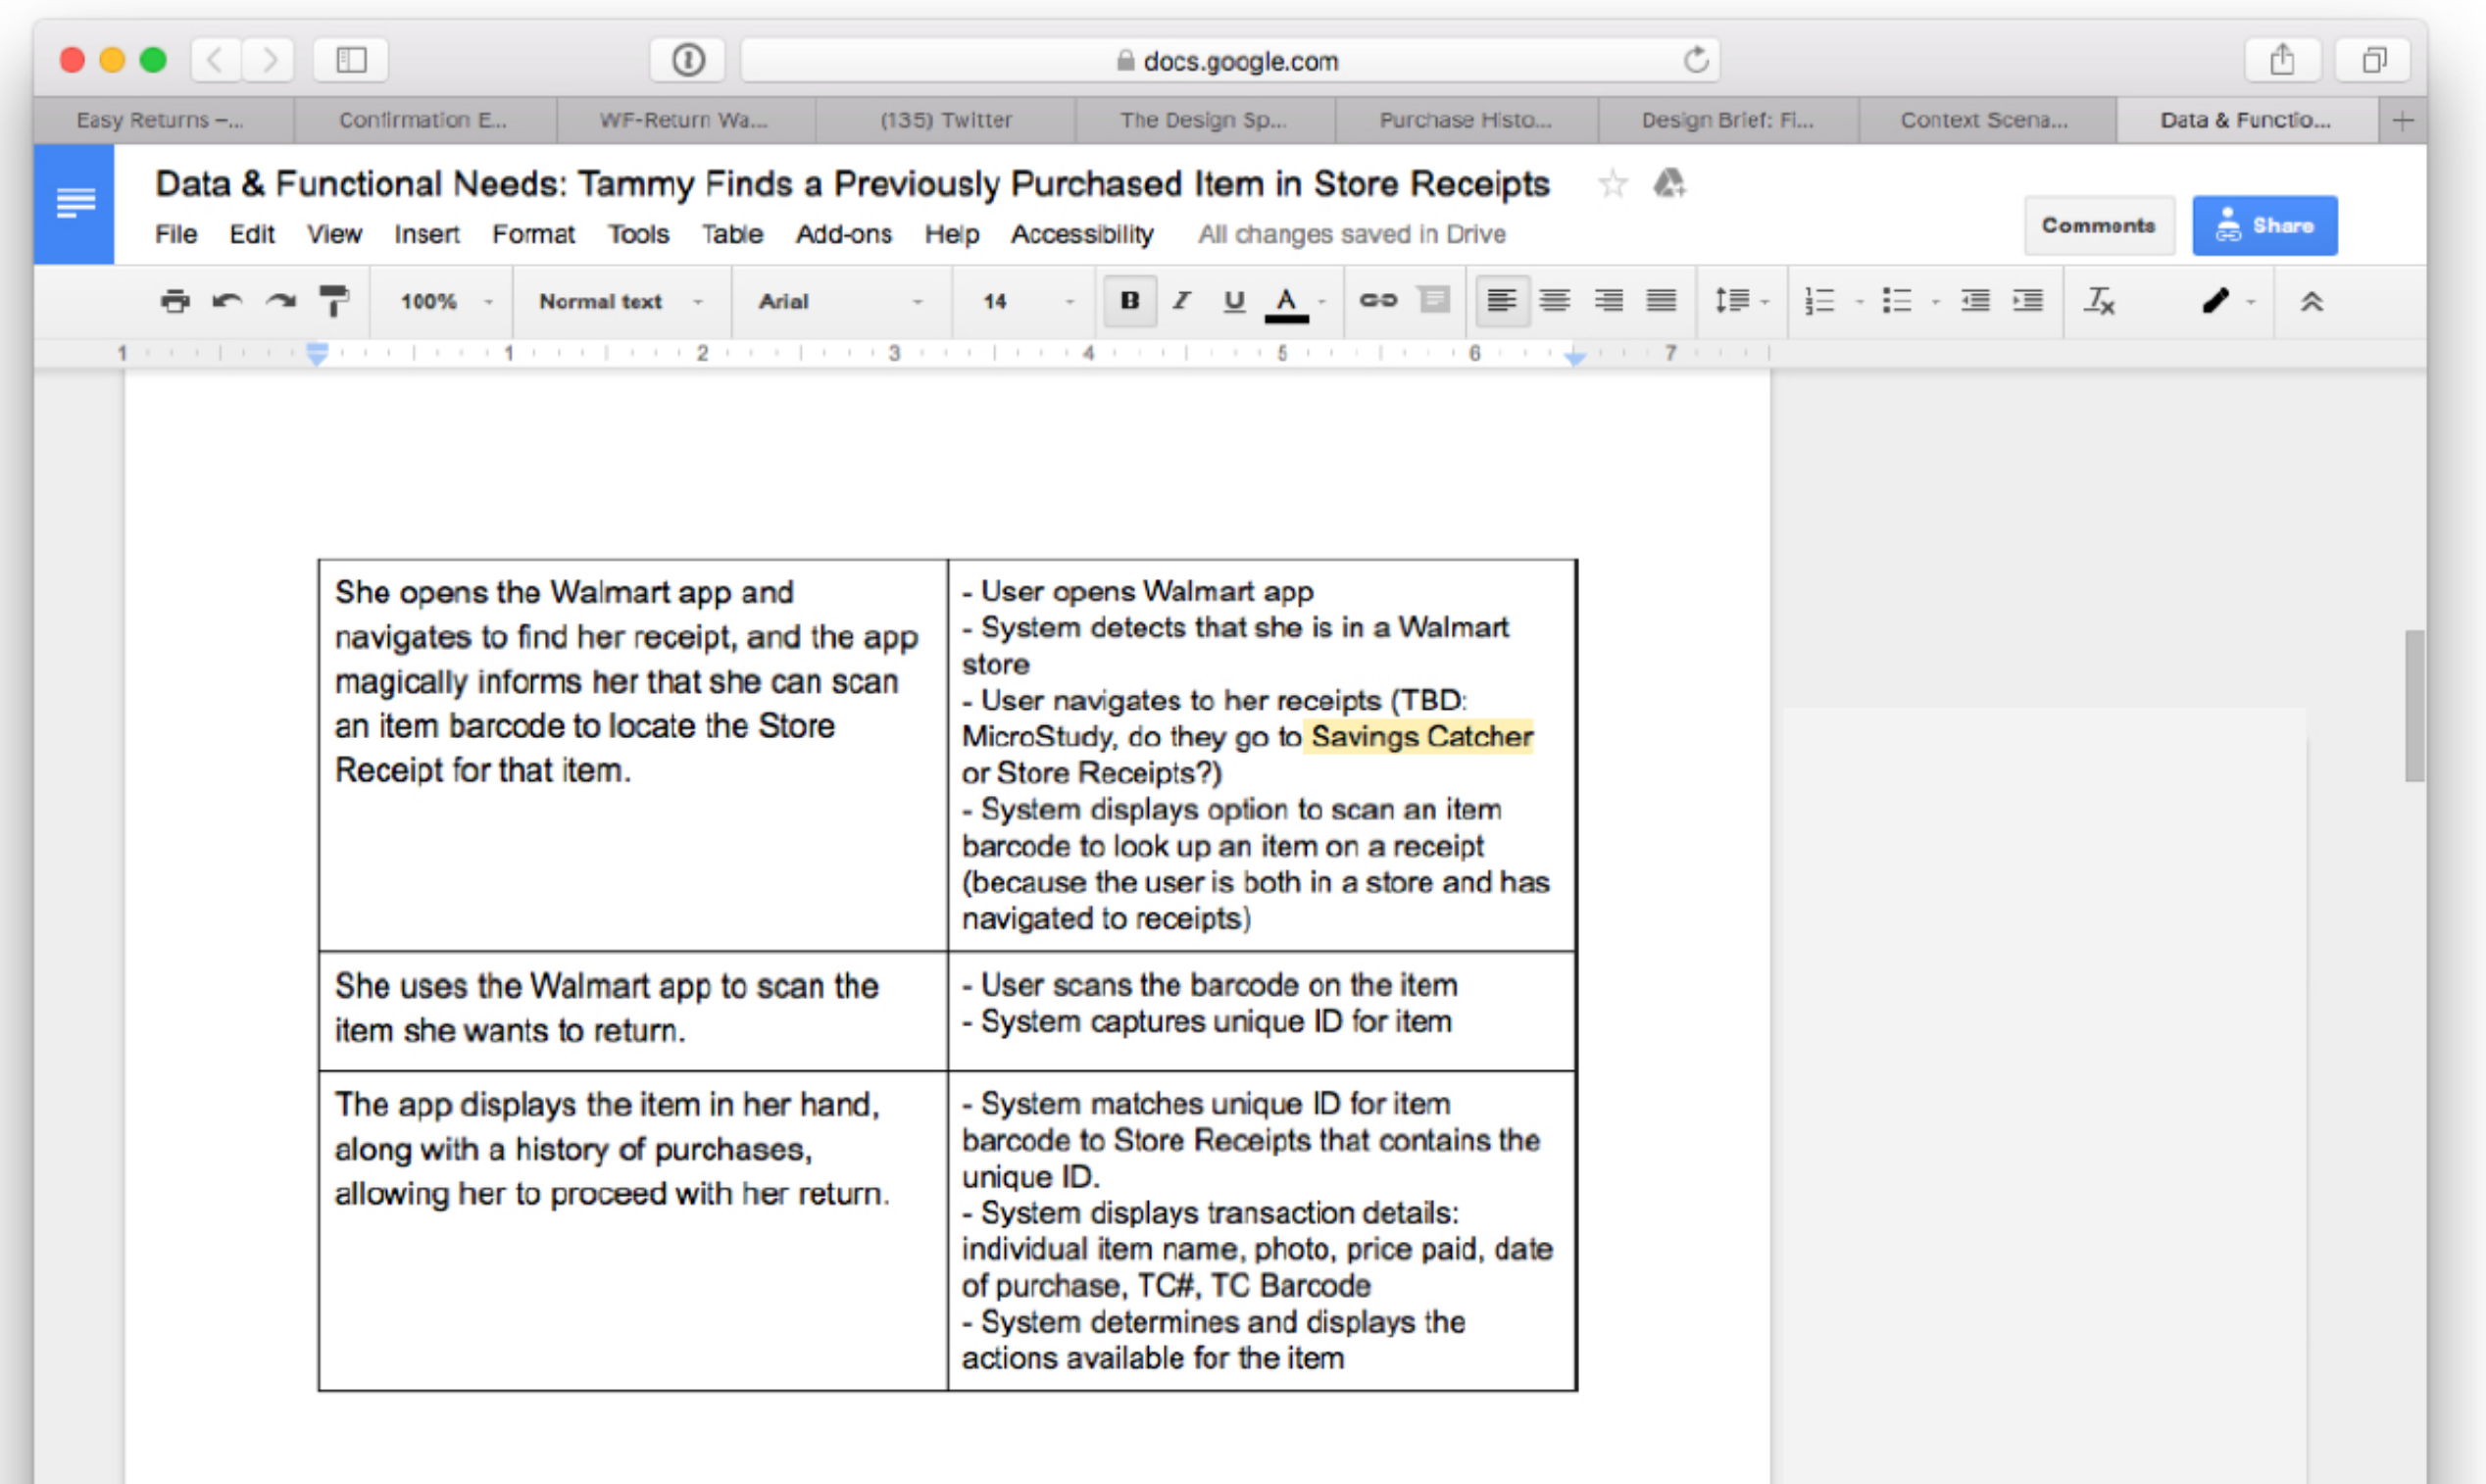Toggle bold formatting
This screenshot has height=1484, width=2486.
point(1130,301)
